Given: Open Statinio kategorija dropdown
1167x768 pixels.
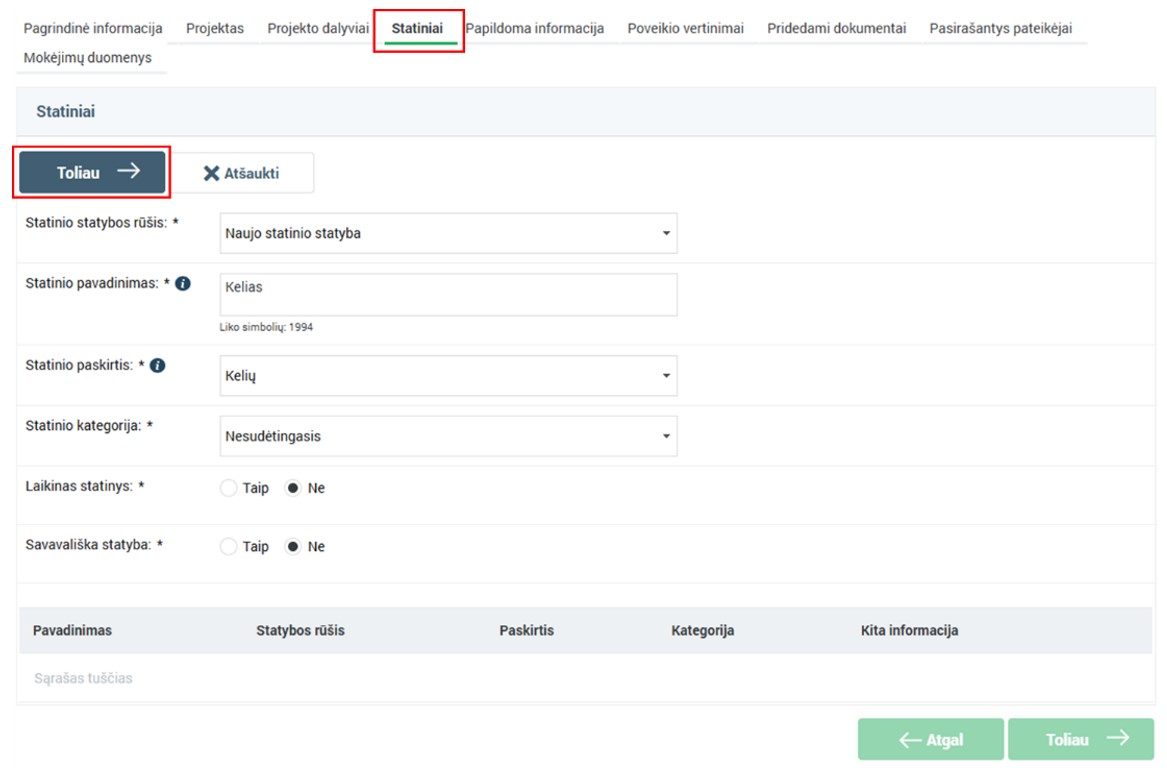Looking at the screenshot, I should click(448, 436).
